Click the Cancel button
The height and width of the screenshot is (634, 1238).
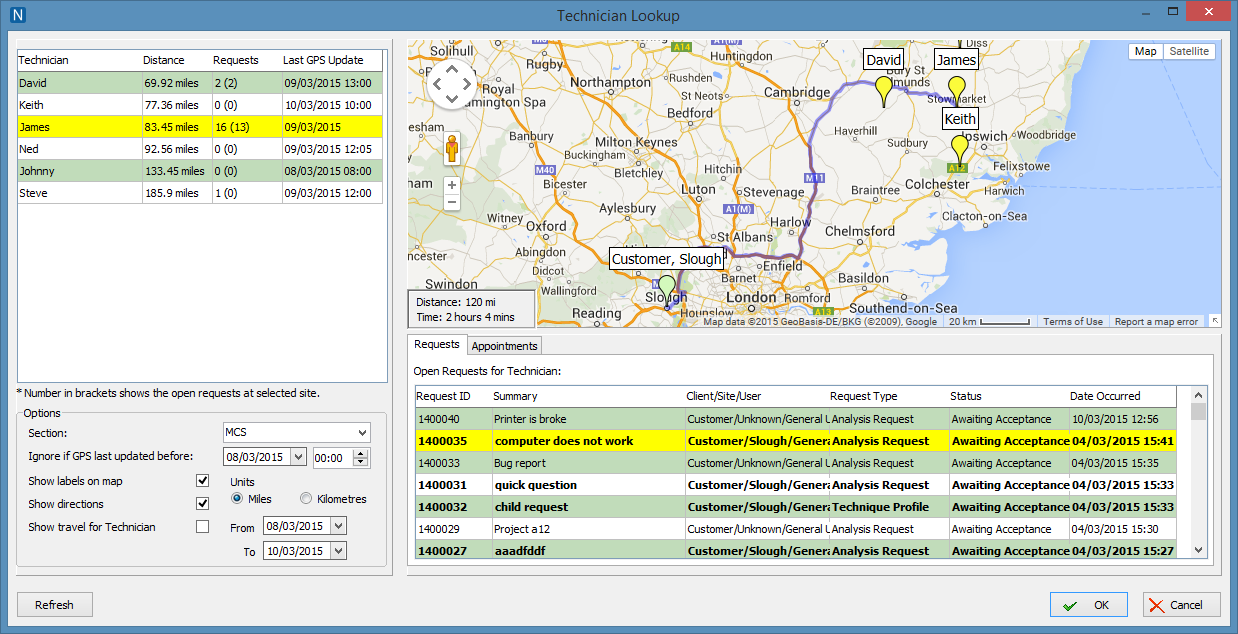1181,605
